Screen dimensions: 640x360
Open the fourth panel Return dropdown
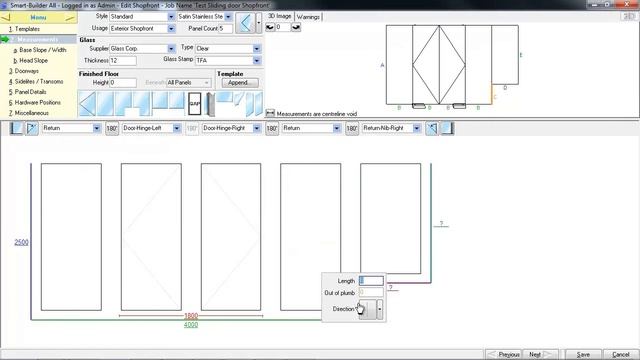pos(336,128)
